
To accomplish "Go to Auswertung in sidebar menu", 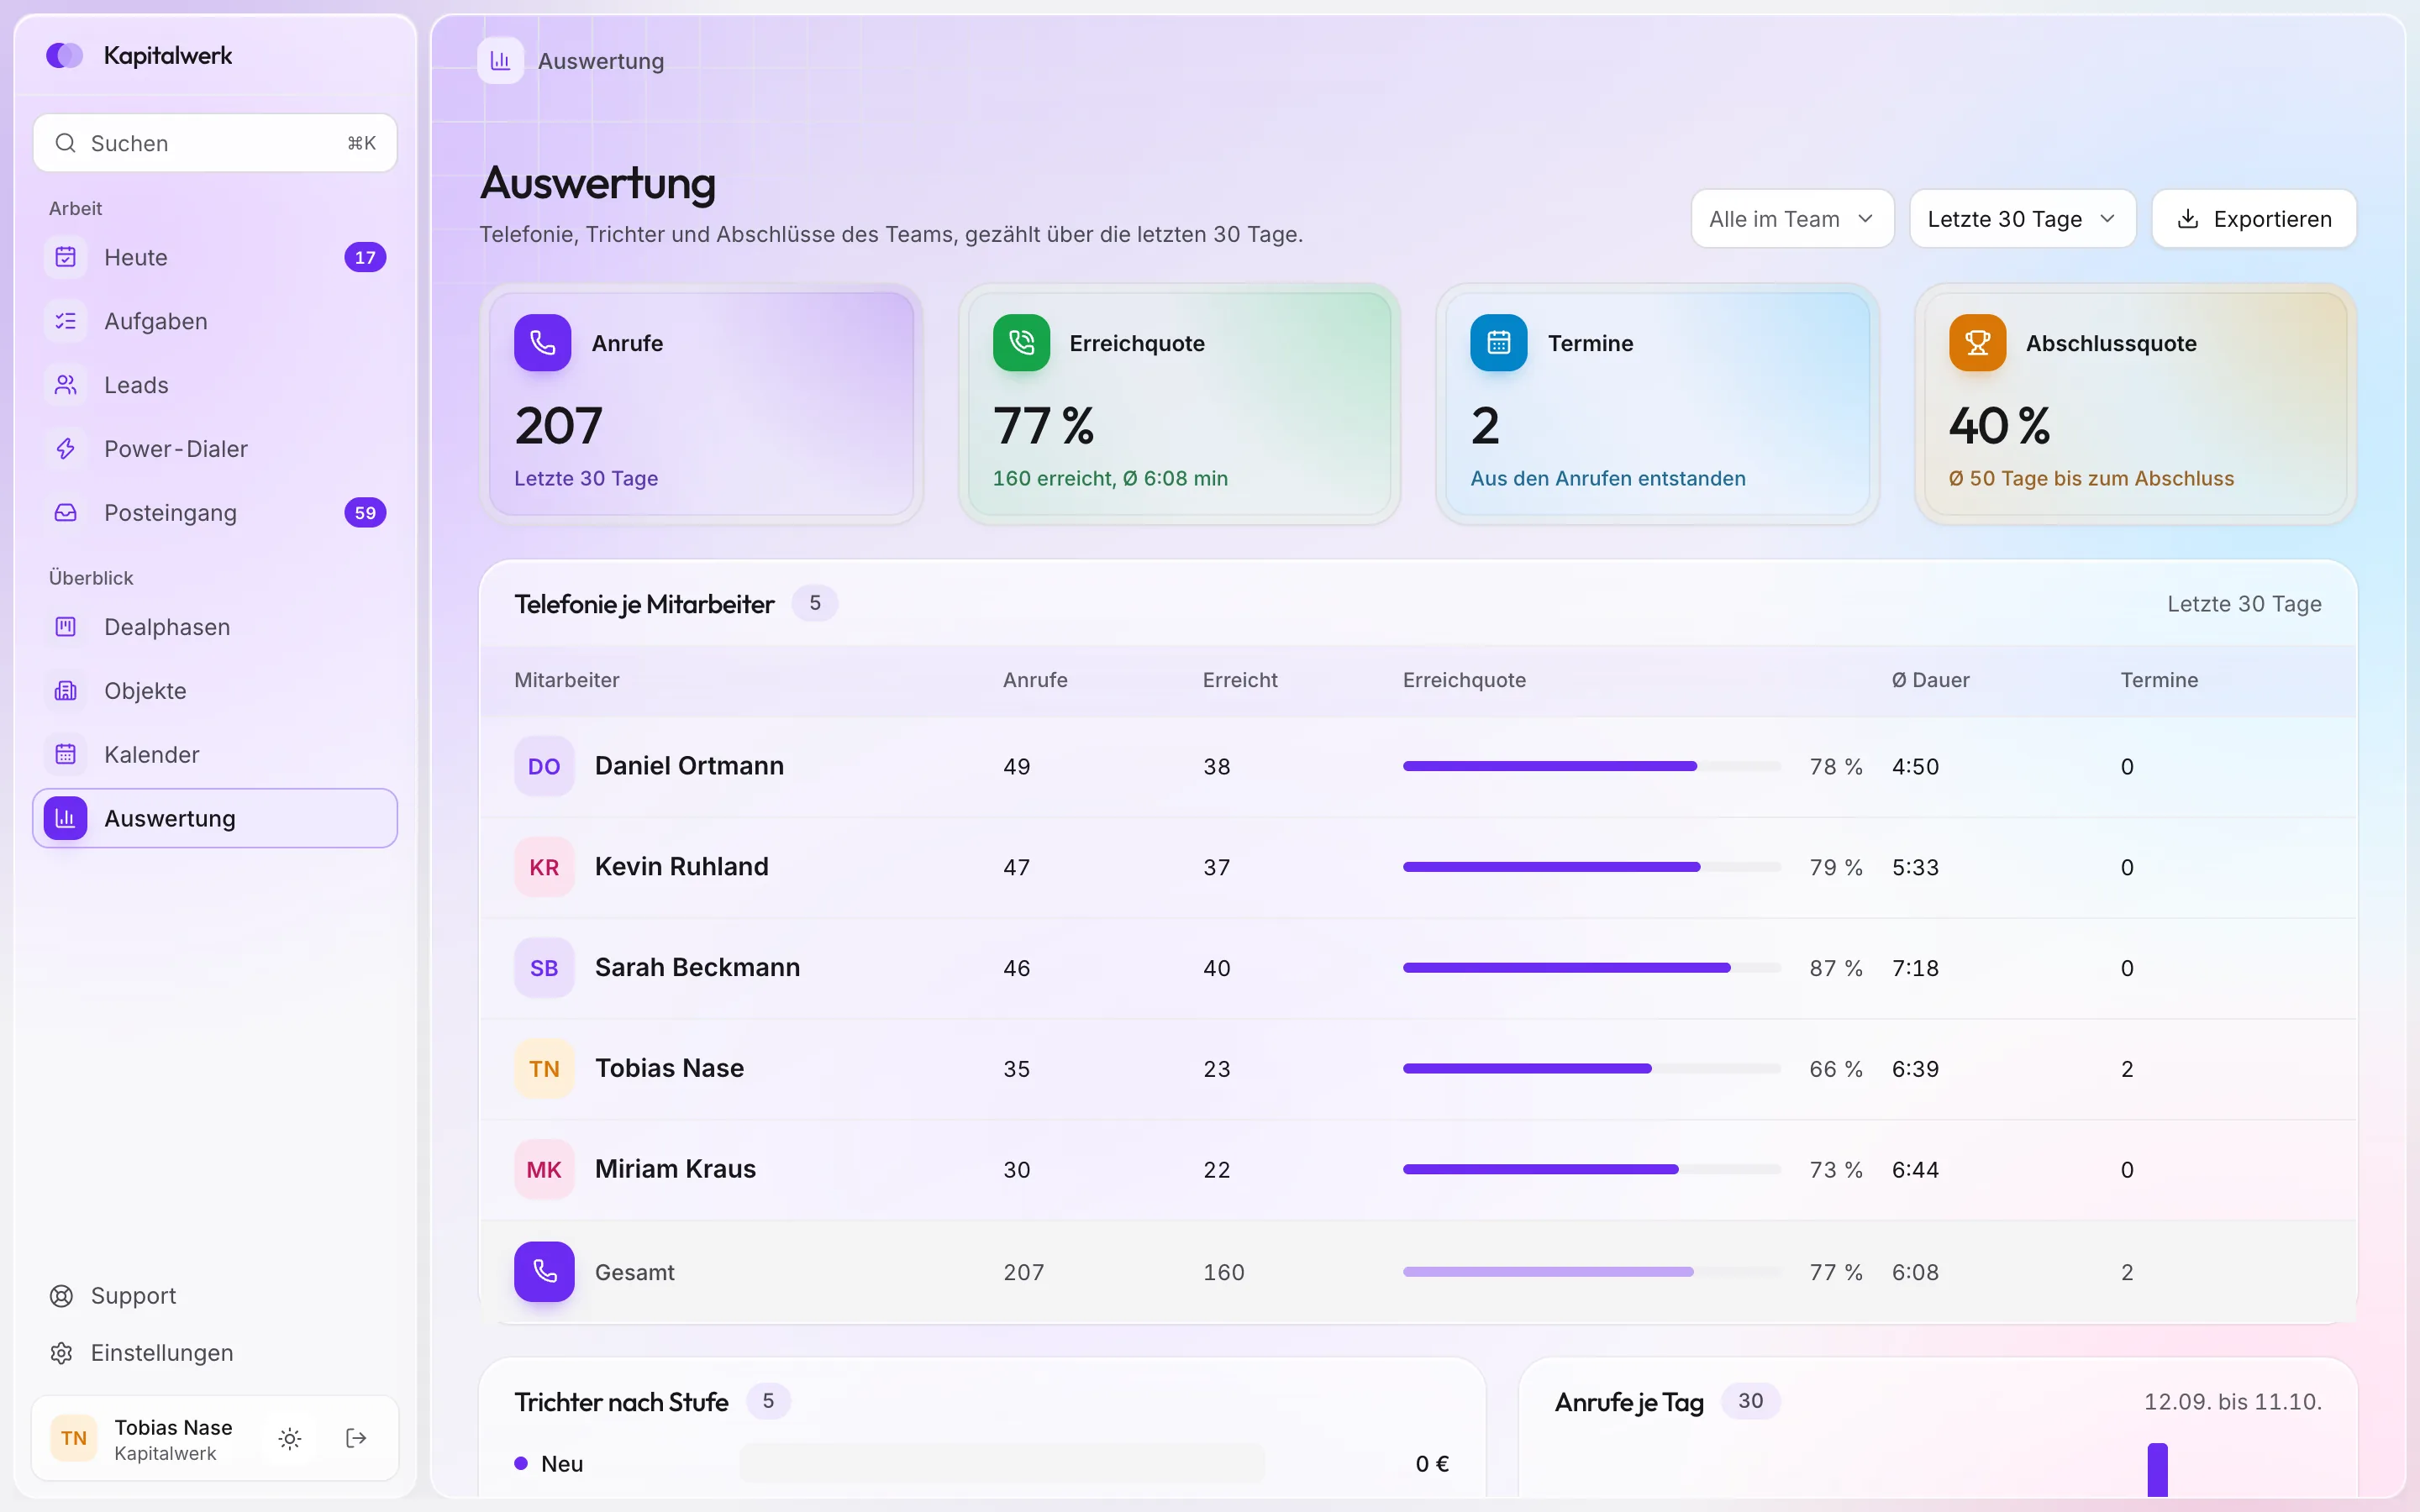I will coord(215,818).
